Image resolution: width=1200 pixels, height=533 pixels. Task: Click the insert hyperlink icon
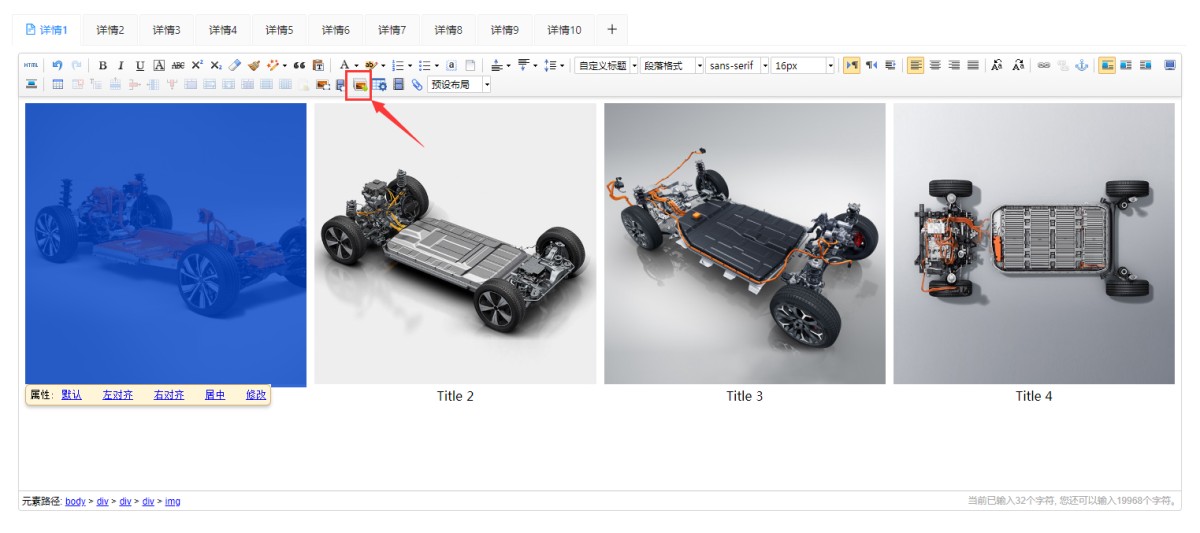pos(1044,65)
